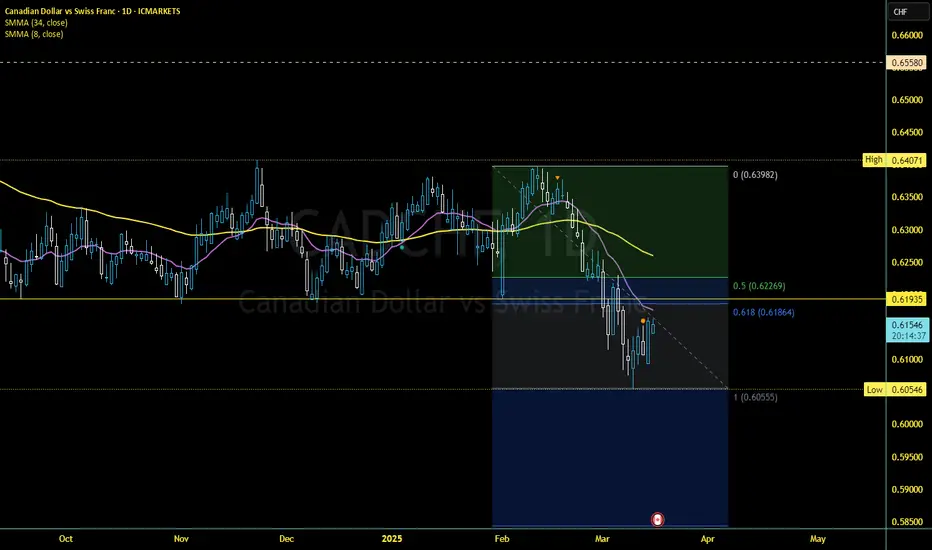Click the 0.60000 price scale value
This screenshot has height=550, width=932.
pyautogui.click(x=907, y=424)
